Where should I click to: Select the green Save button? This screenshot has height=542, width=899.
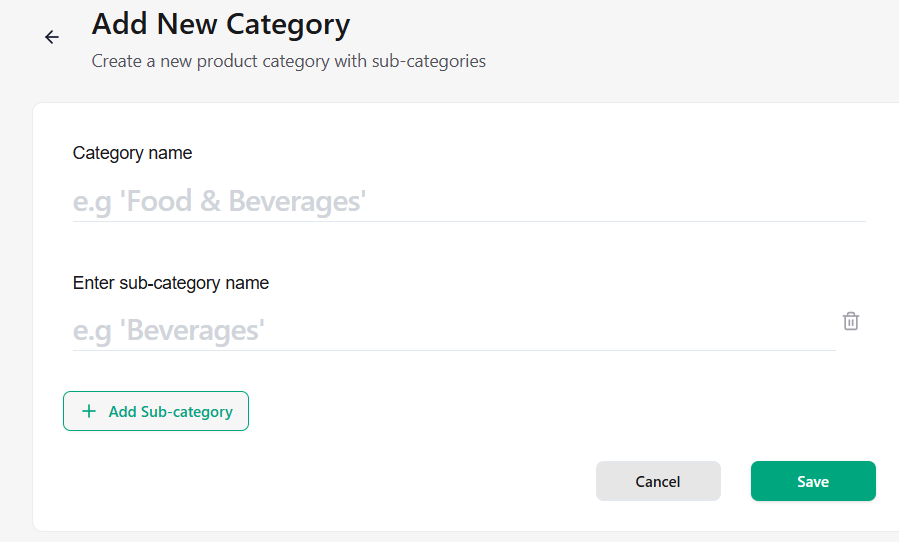(813, 481)
